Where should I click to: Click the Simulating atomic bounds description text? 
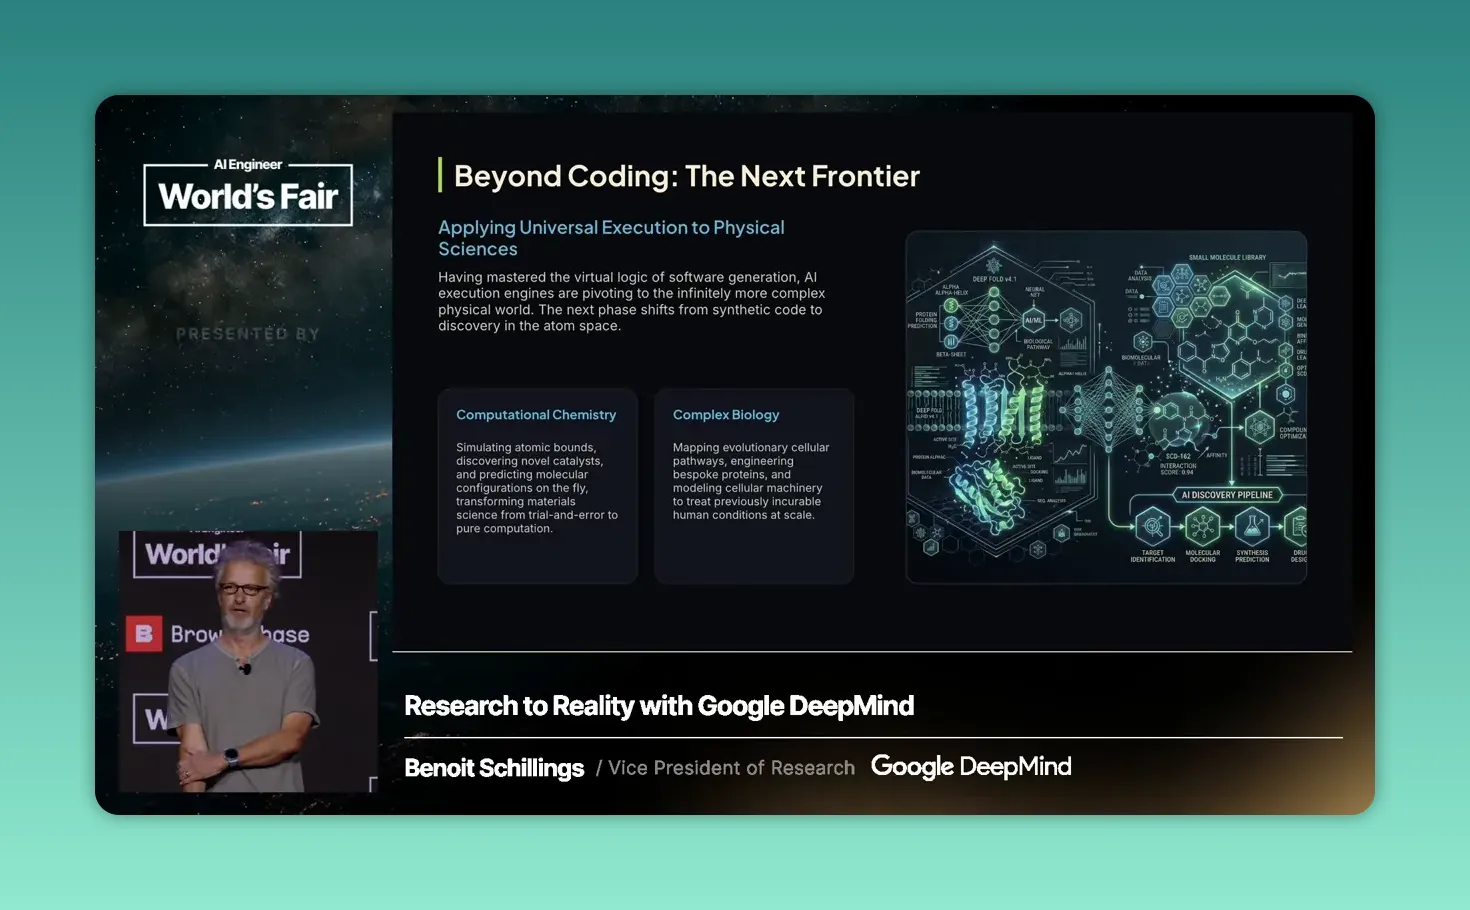[537, 488]
